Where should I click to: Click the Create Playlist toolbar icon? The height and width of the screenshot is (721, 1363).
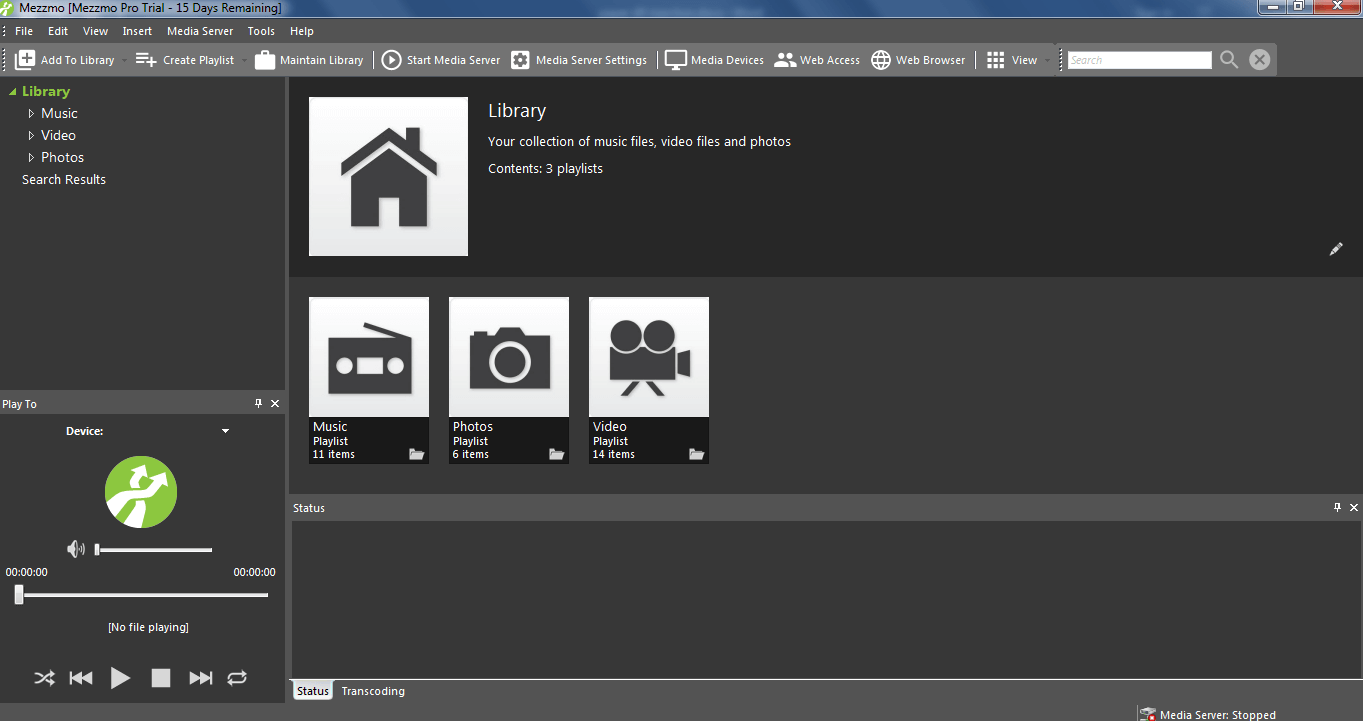(147, 60)
